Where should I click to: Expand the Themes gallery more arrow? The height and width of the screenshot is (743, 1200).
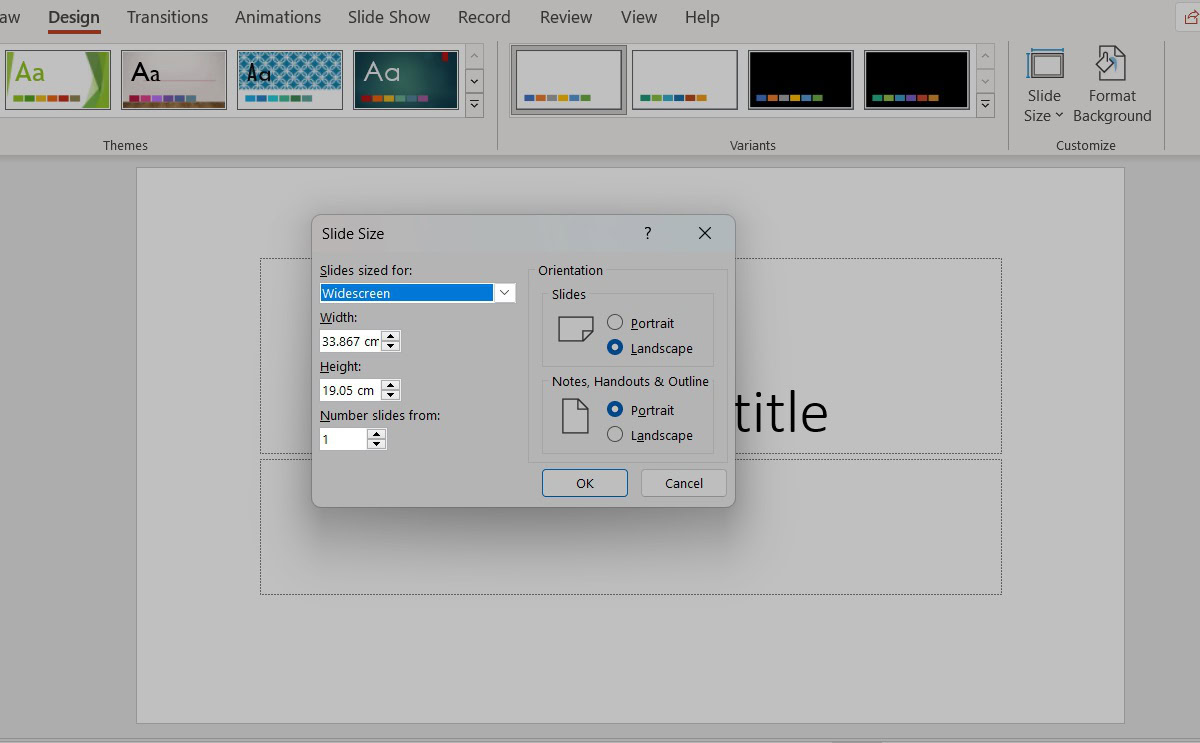click(475, 104)
